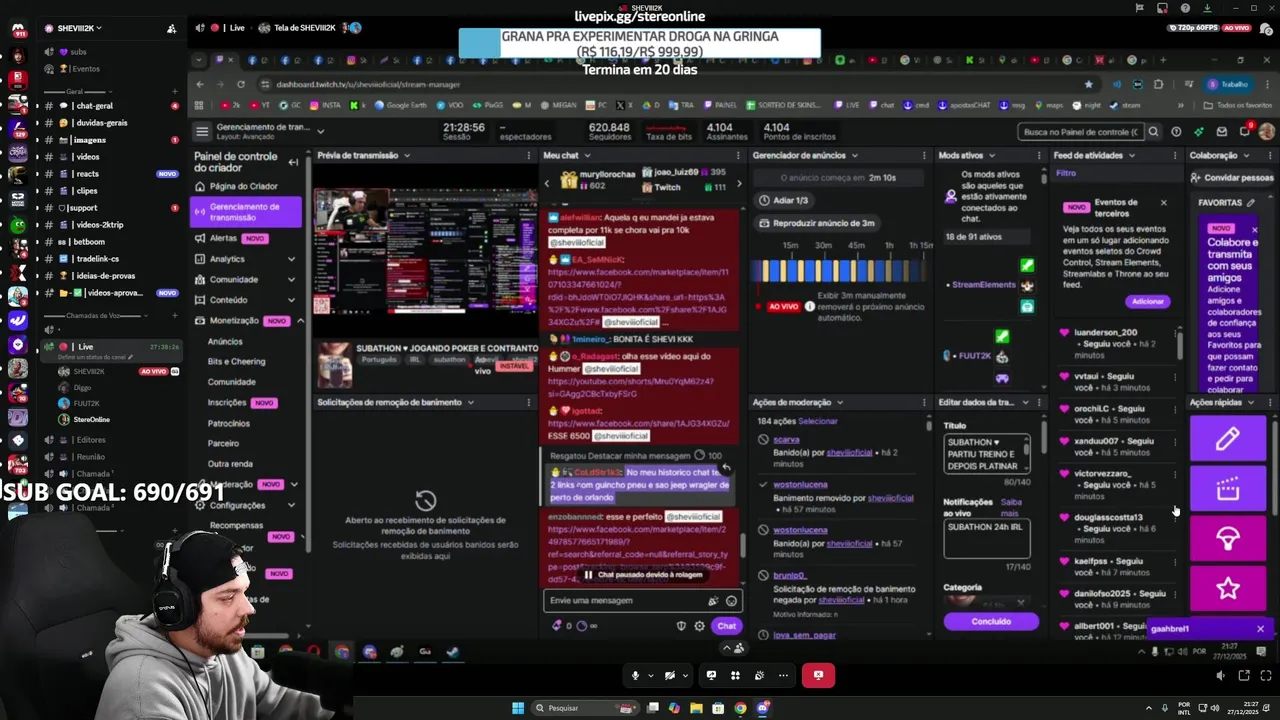Click the parachute raid quick action tile

[x=1228, y=539]
